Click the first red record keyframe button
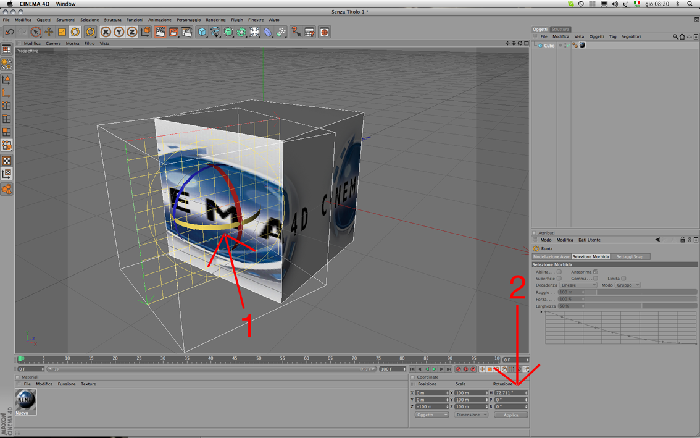The image size is (700, 438). (x=458, y=369)
